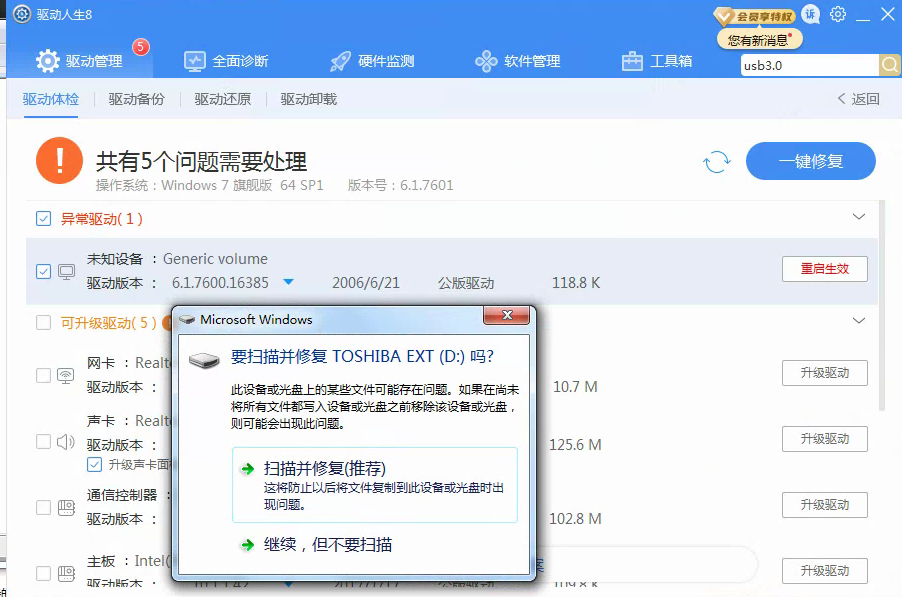Viewport: 902px width, 597px height.
Task: Open 硬件监测 rocket icon
Action: pyautogui.click(x=340, y=61)
